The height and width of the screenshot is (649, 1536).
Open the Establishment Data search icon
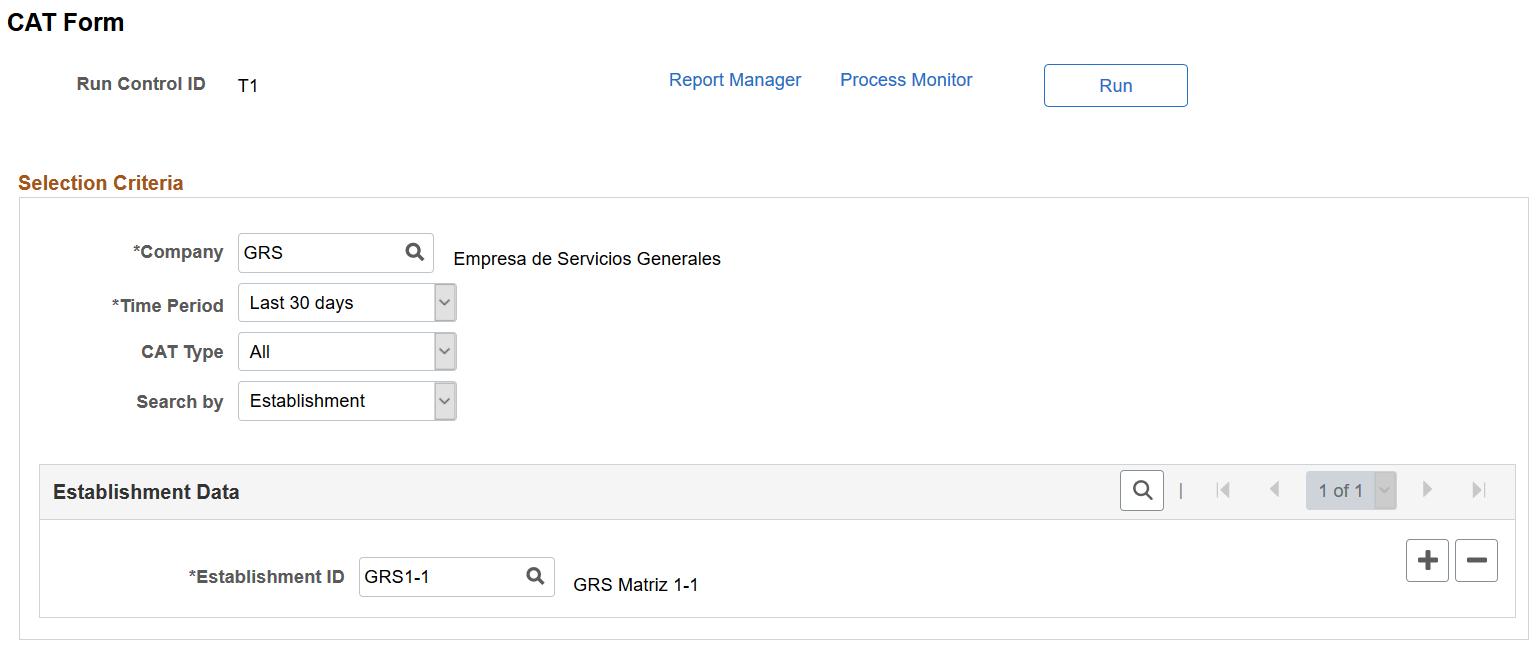[1142, 490]
